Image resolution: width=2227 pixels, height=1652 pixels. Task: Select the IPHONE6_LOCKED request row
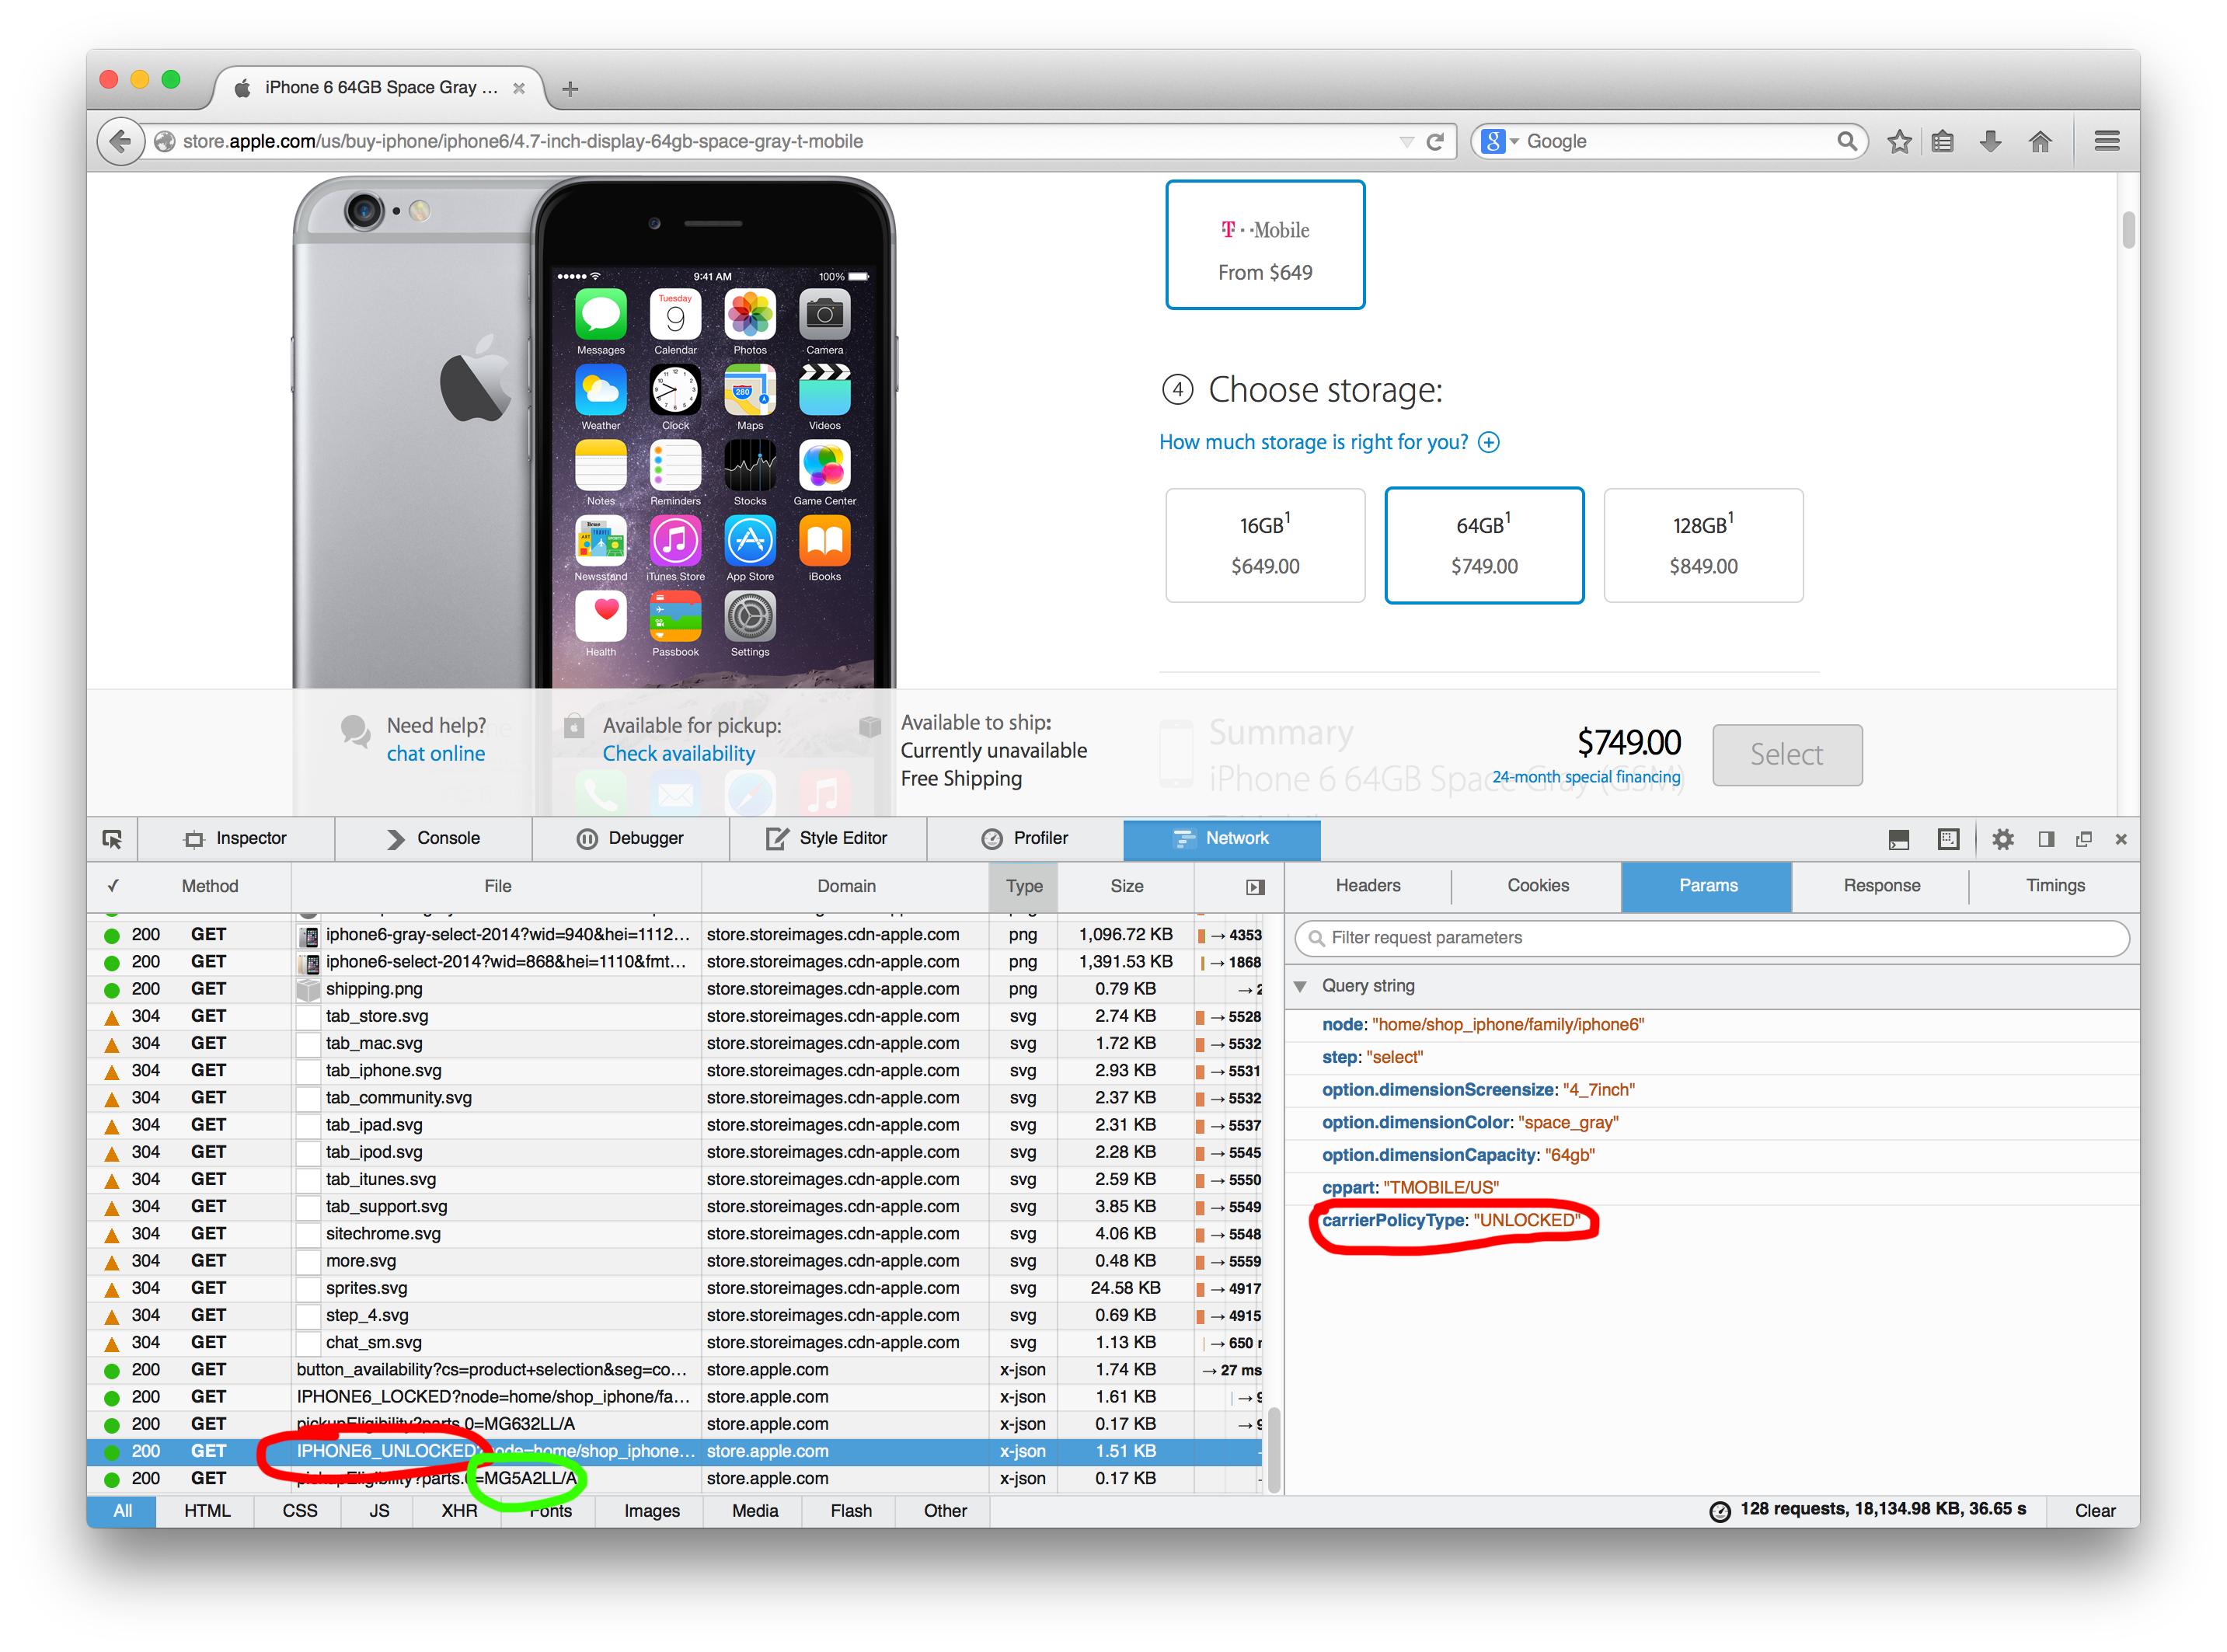tap(674, 1397)
